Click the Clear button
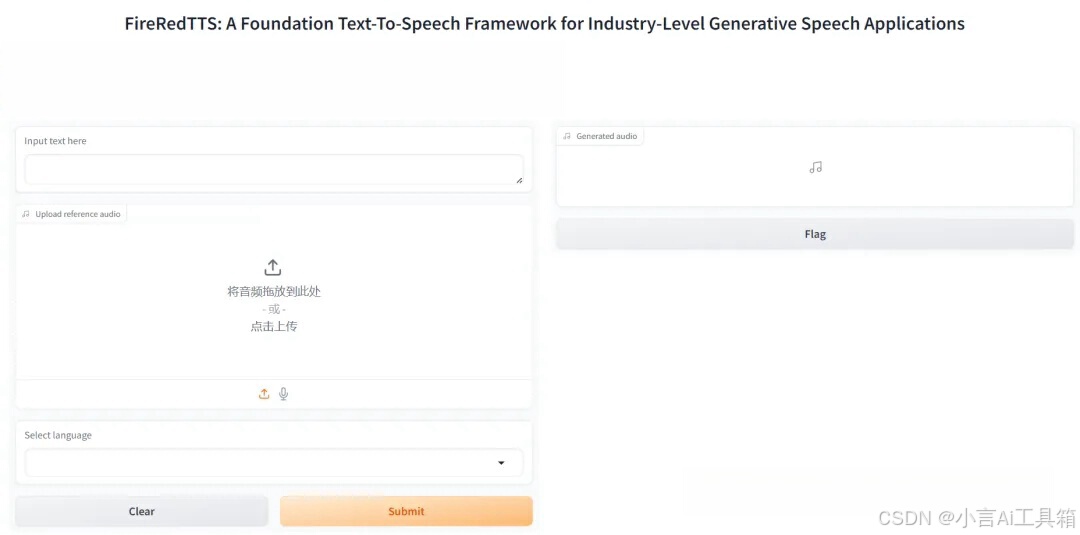The width and height of the screenshot is (1080, 535). (x=142, y=511)
